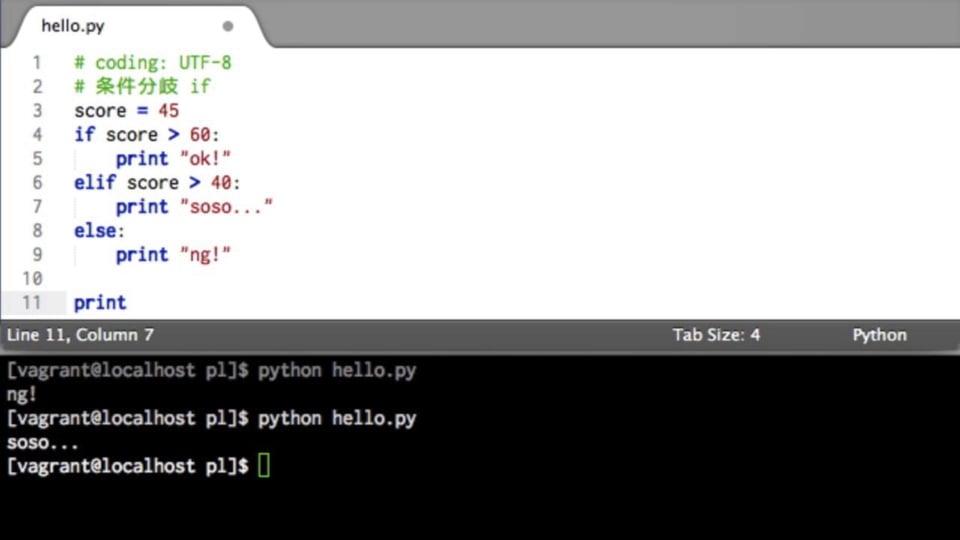Screen dimensions: 960x540
Task: Click the else keyword in the code
Action: (95, 231)
